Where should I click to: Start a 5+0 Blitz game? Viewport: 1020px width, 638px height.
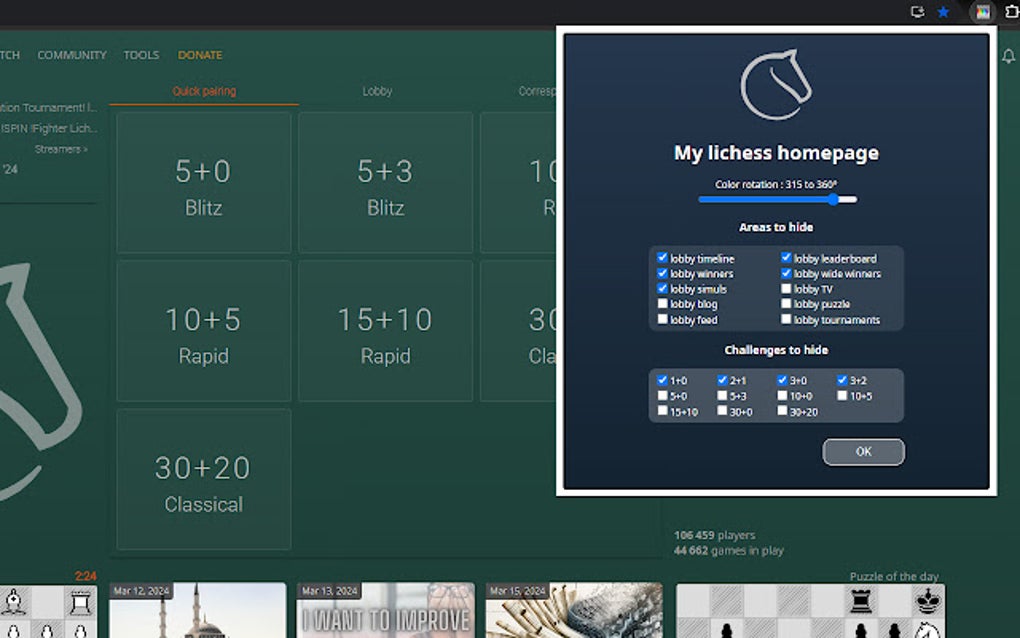[204, 183]
